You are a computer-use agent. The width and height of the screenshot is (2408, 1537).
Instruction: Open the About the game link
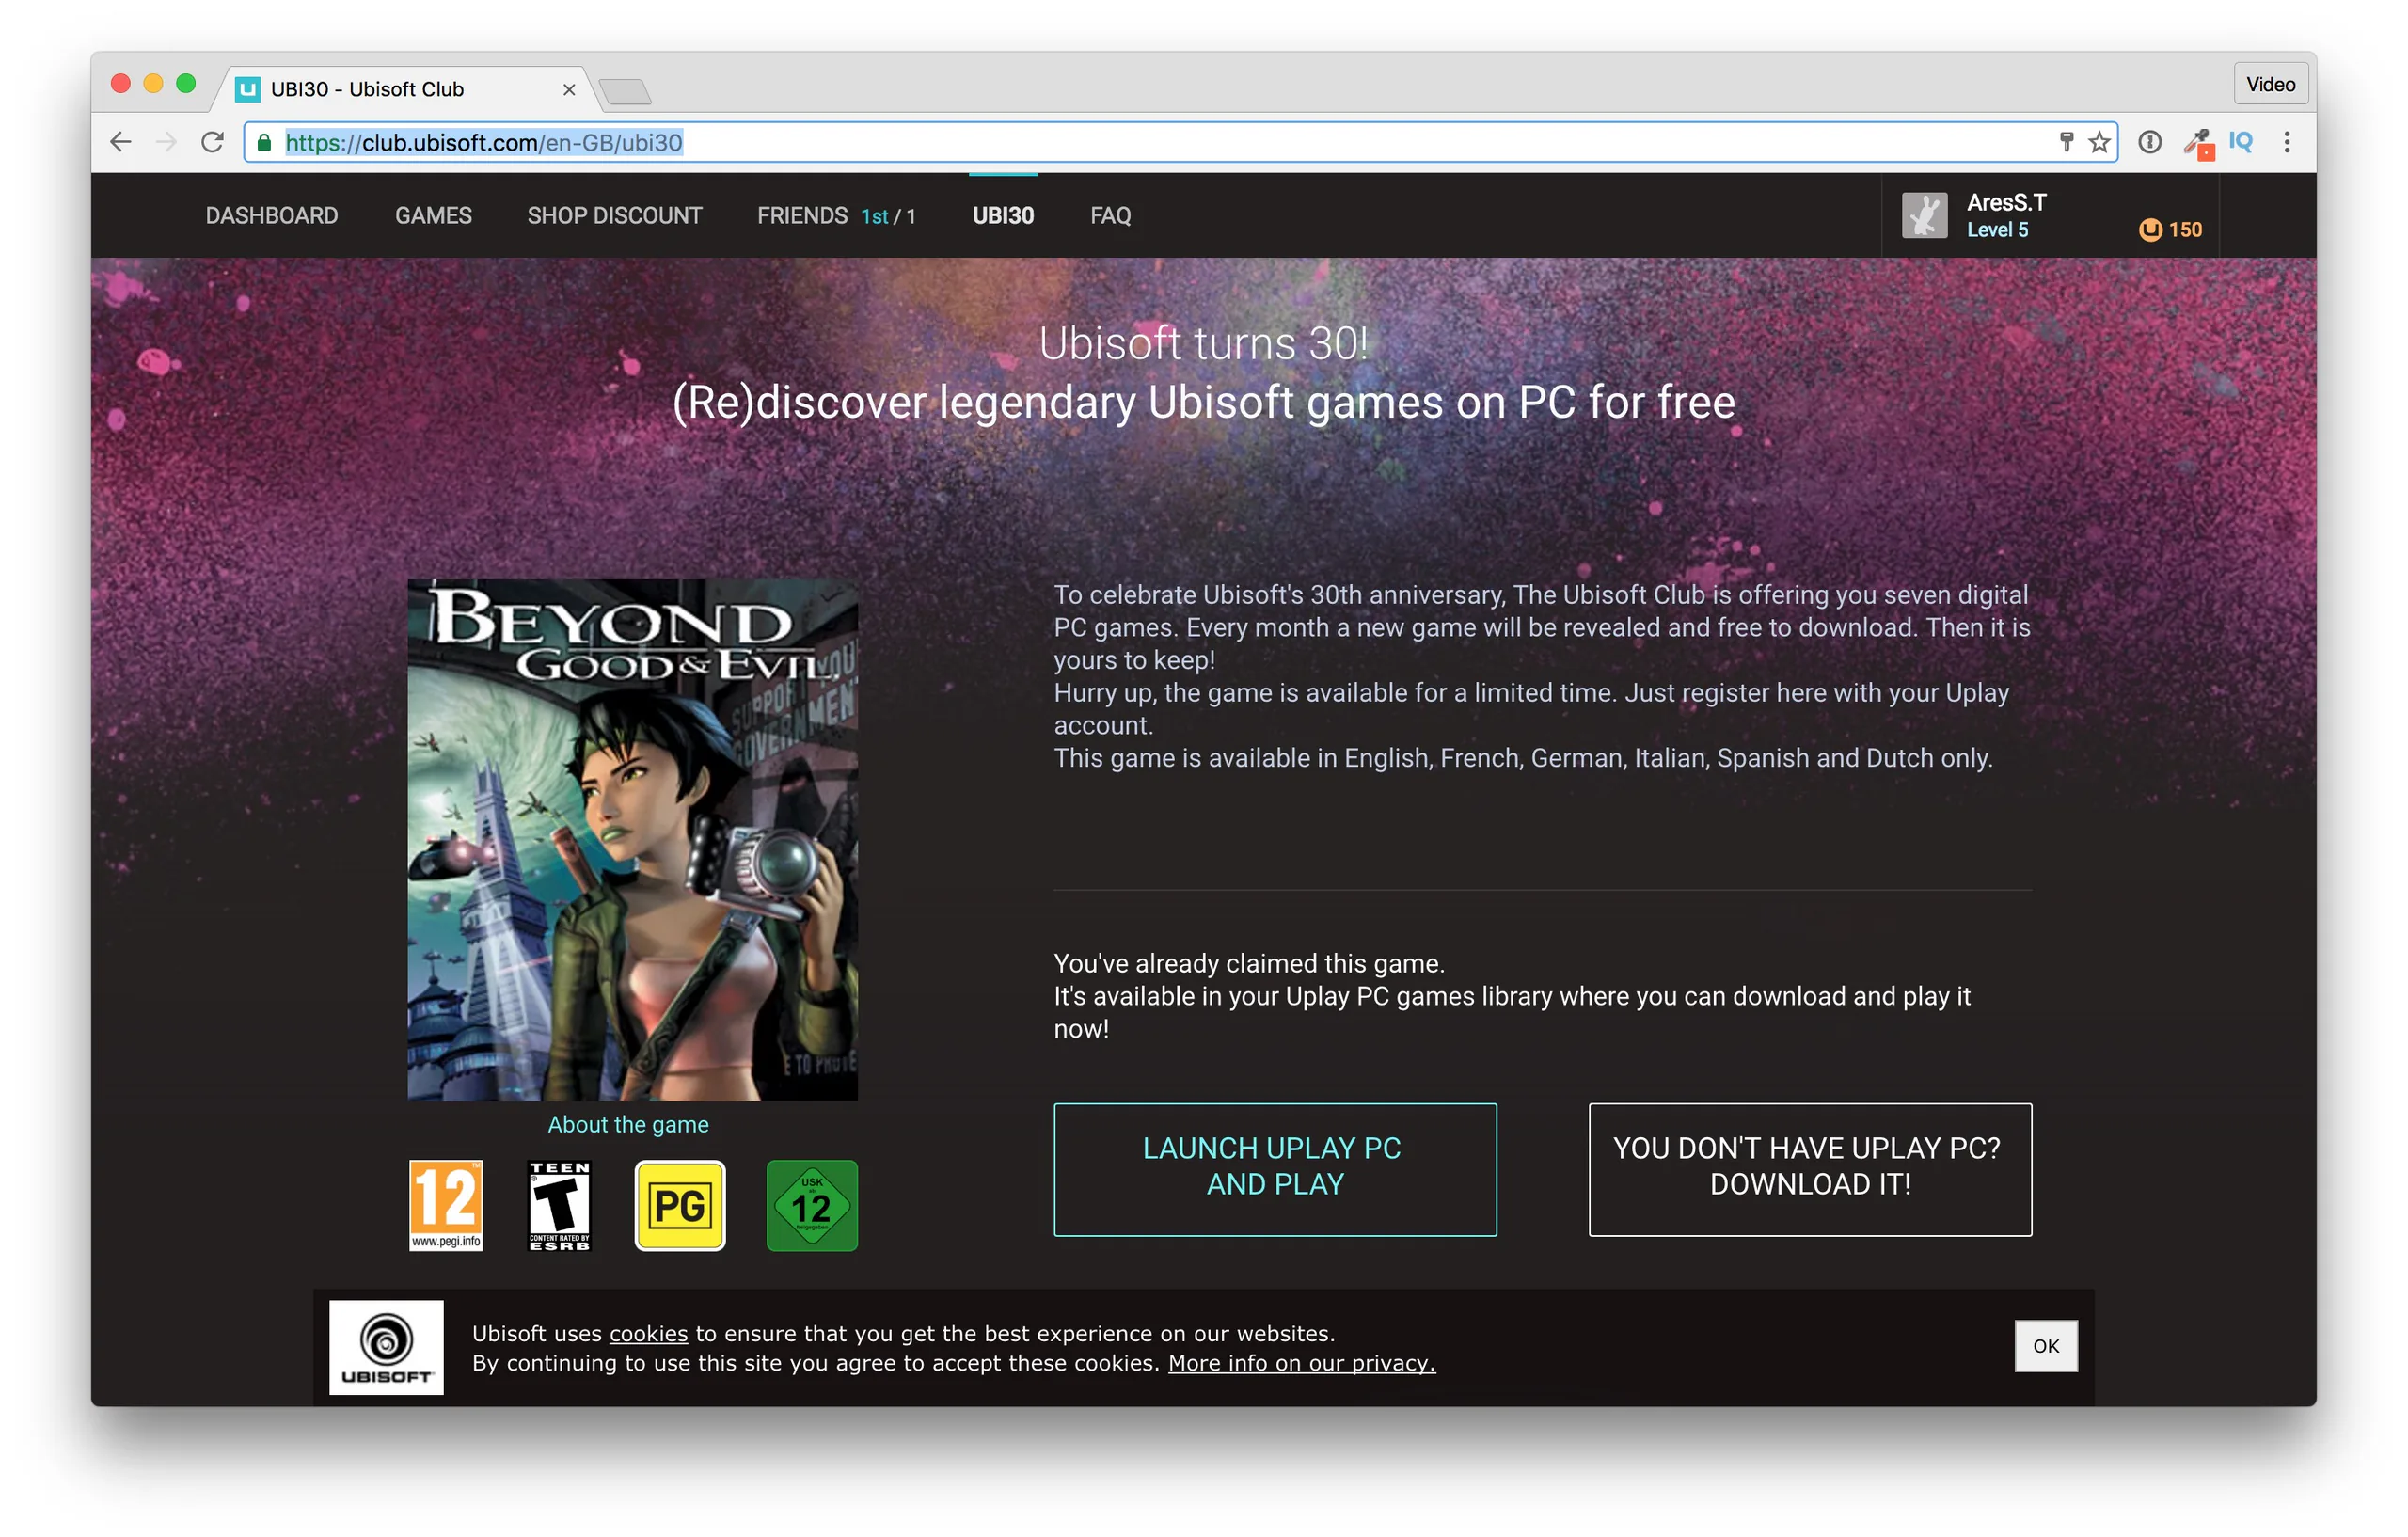click(628, 1124)
